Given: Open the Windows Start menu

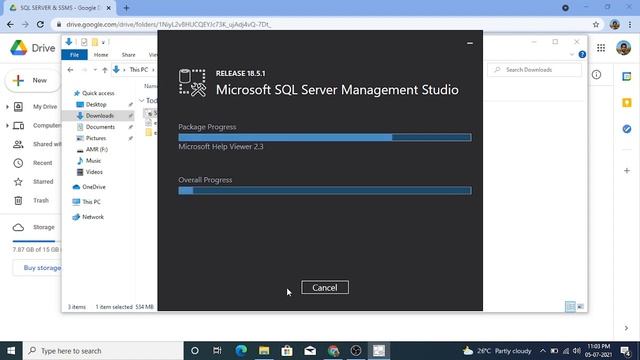Looking at the screenshot, I should (11, 351).
